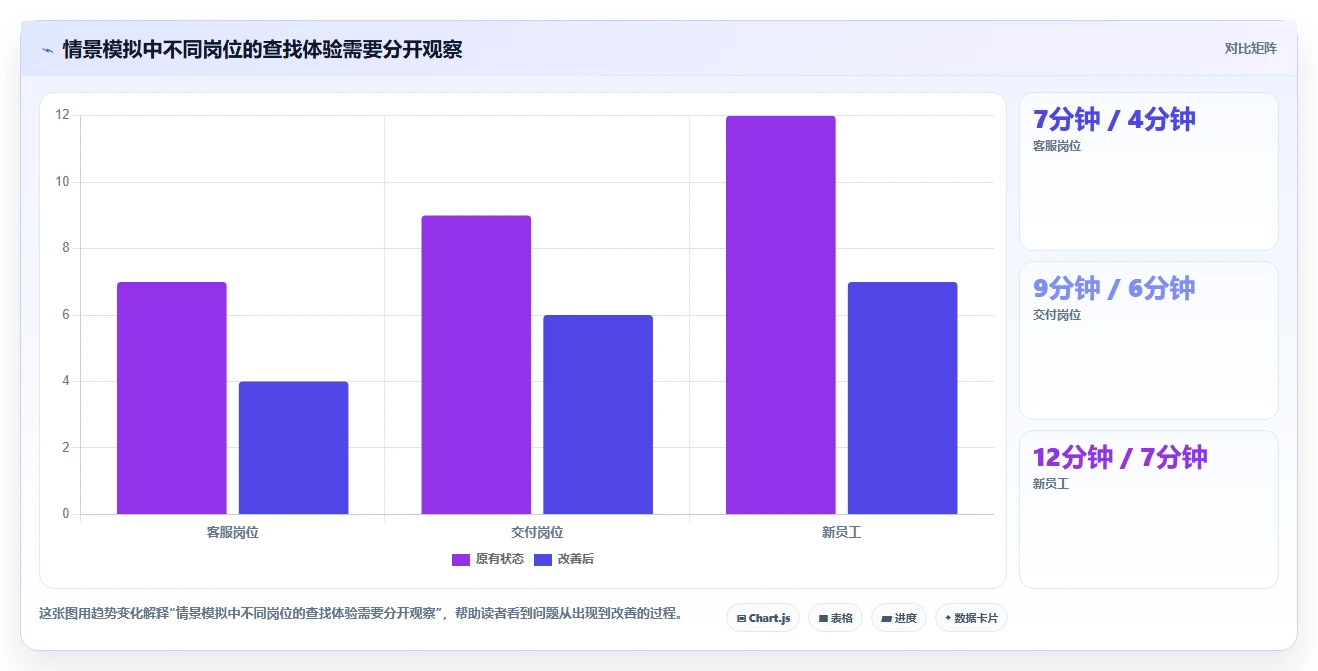Click the 进度 tag chip
The height and width of the screenshot is (671, 1318).
click(x=899, y=618)
